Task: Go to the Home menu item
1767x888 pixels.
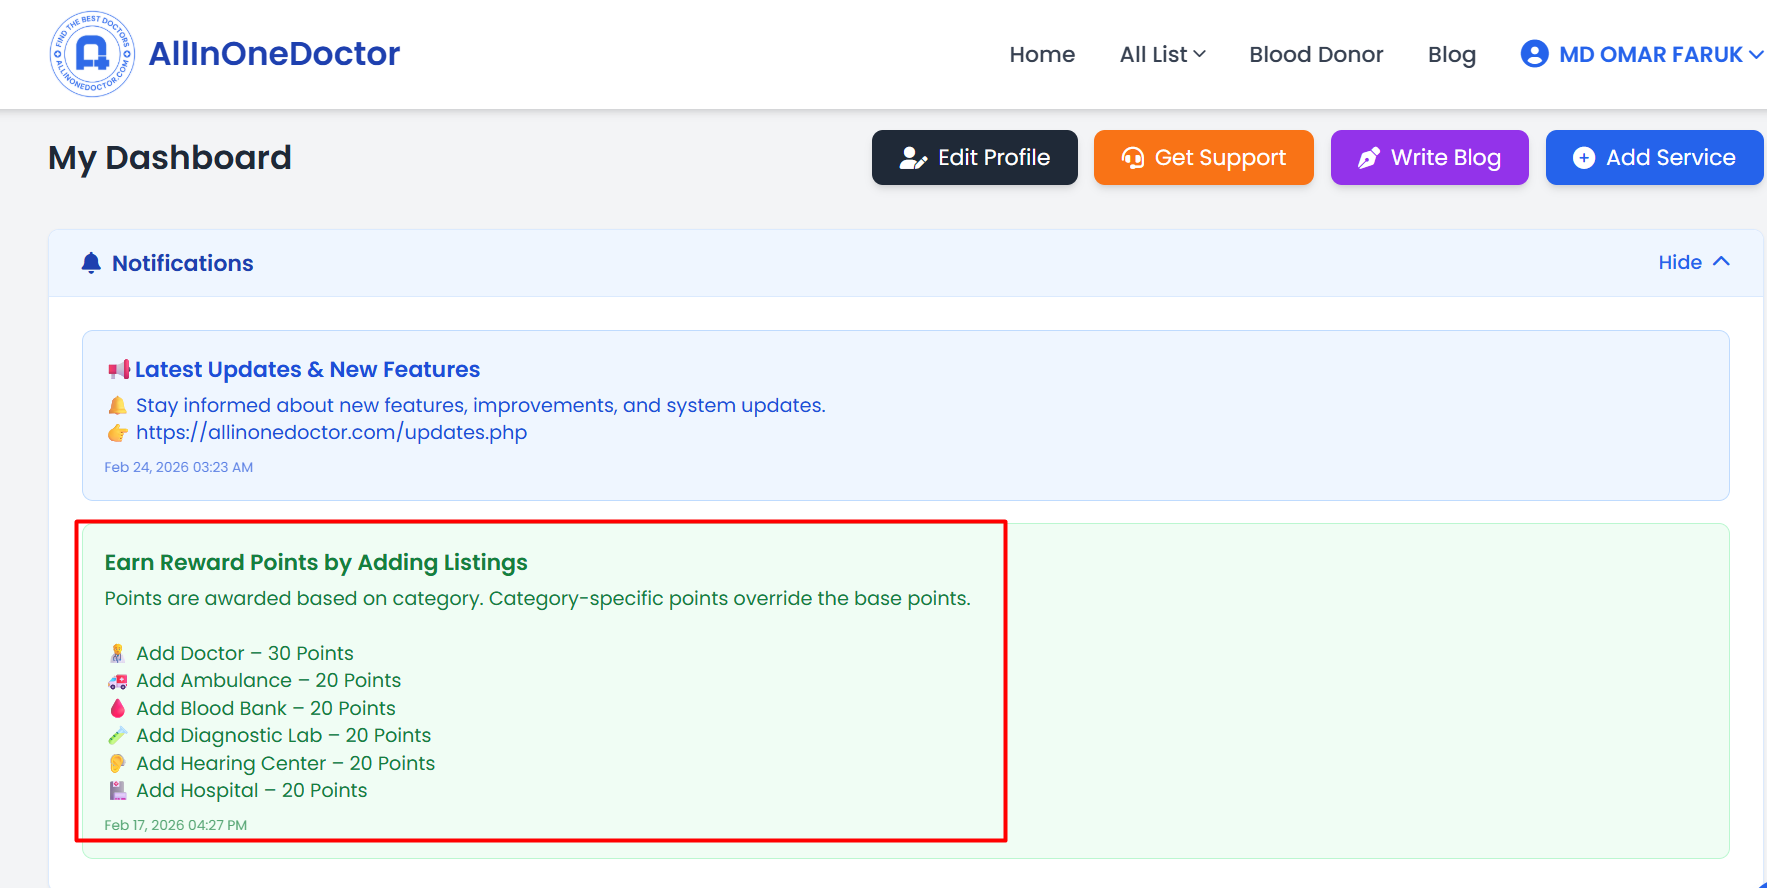Action: [x=1042, y=54]
